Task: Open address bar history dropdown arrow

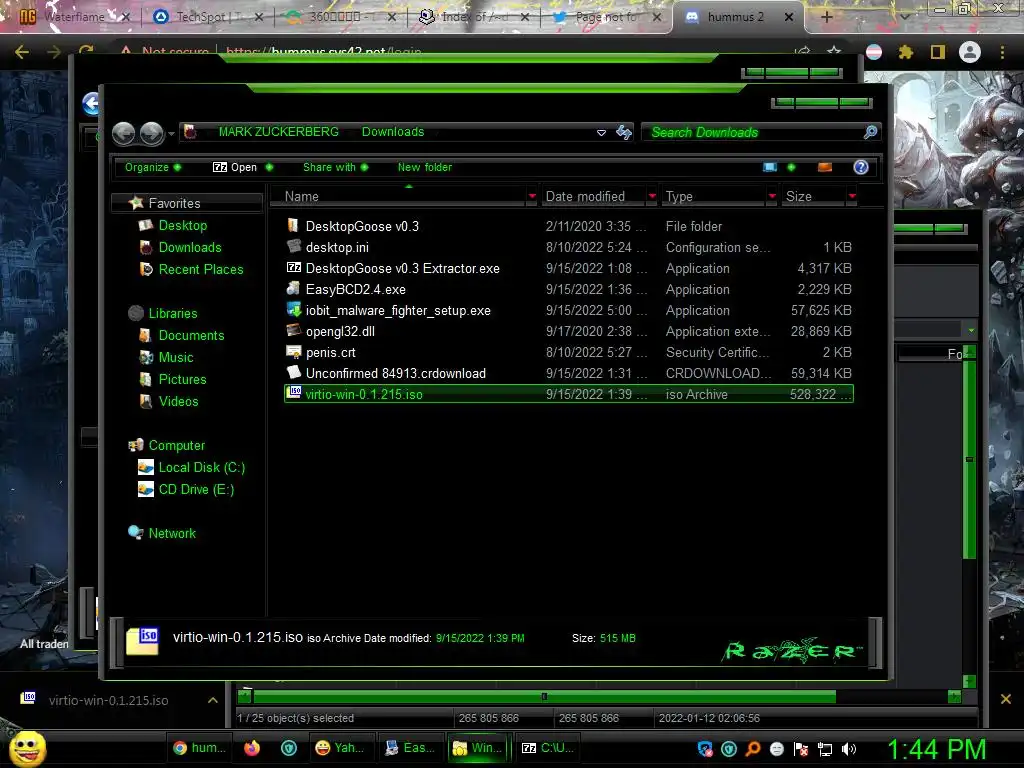Action: 601,133
